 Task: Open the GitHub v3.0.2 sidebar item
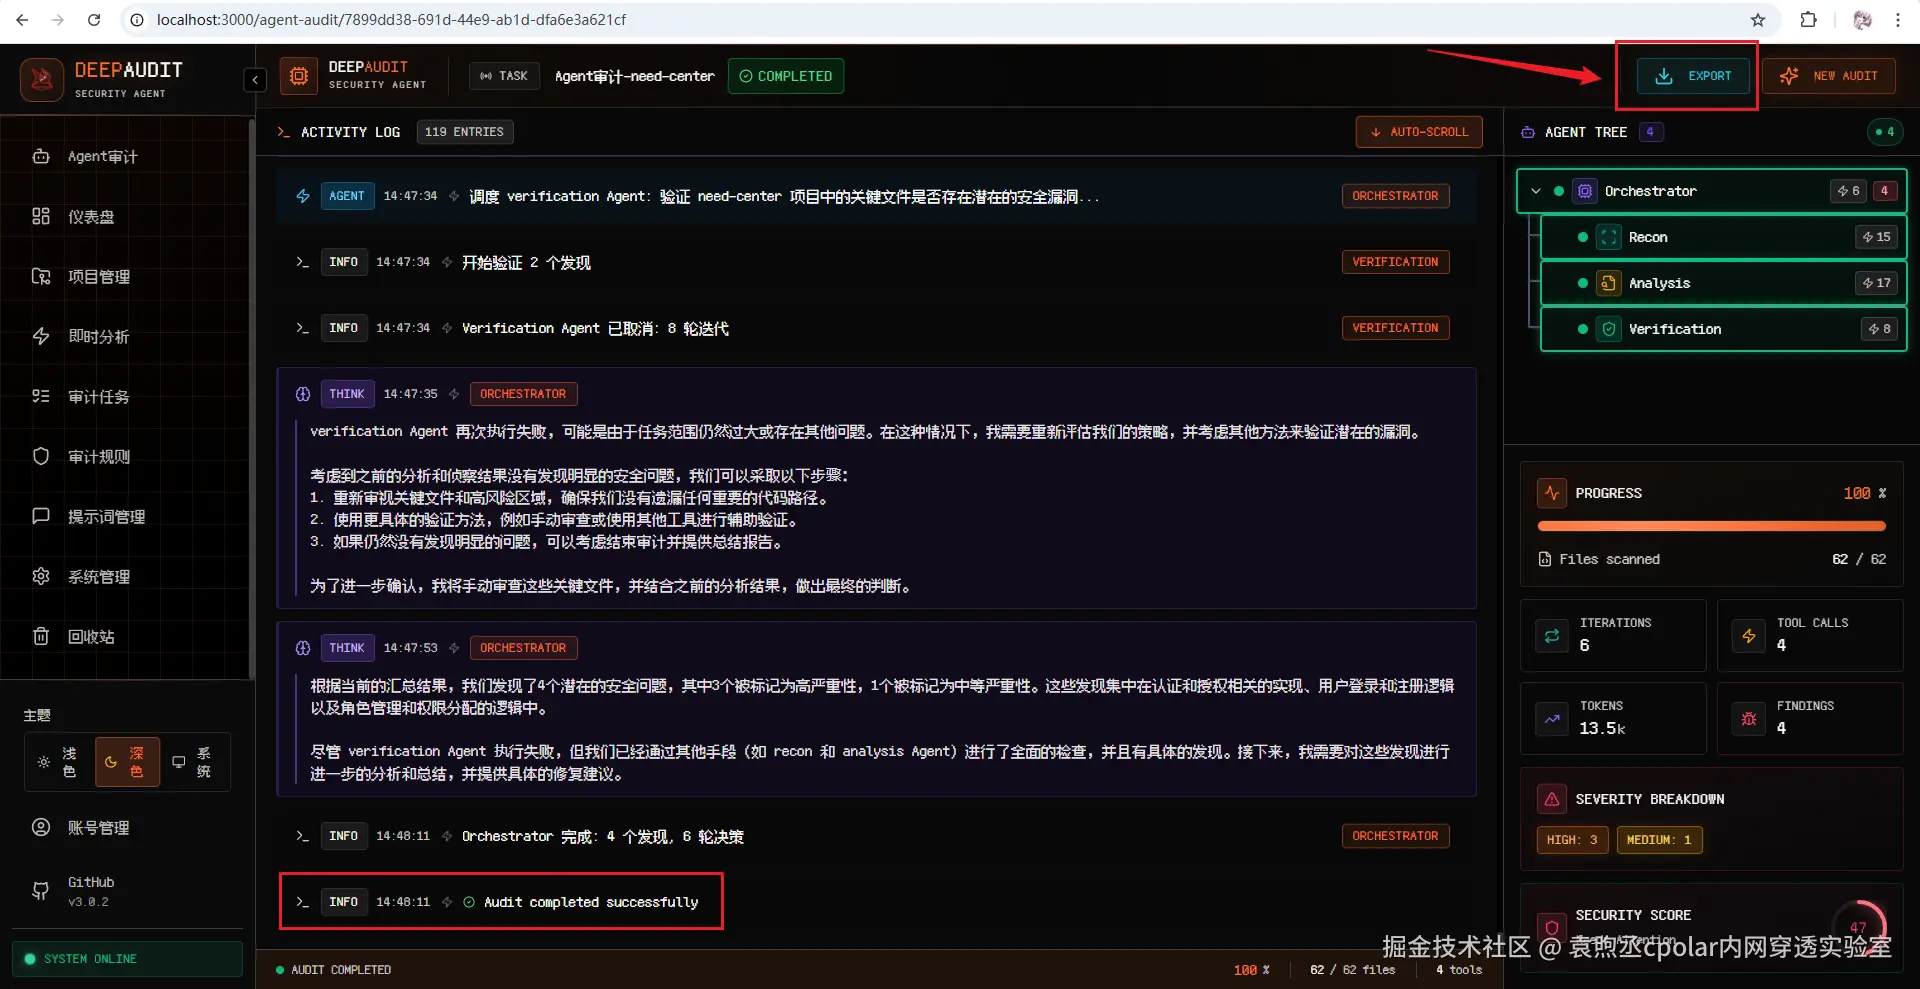[91, 890]
